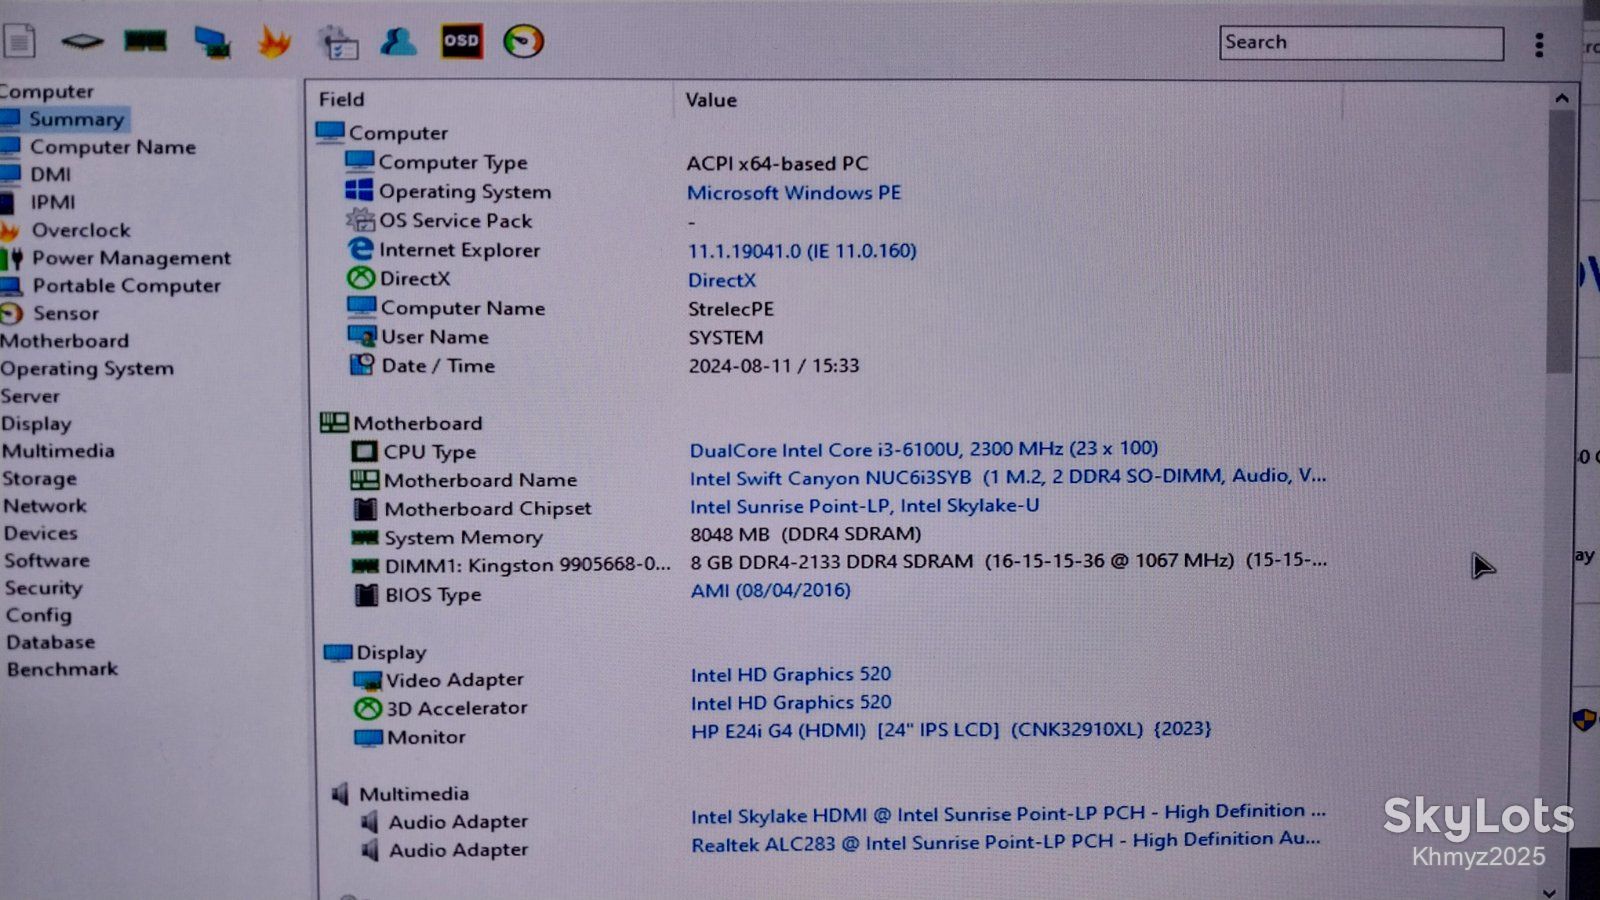Image resolution: width=1600 pixels, height=900 pixels.
Task: Click the scrollbar up arrow
Action: [1561, 98]
